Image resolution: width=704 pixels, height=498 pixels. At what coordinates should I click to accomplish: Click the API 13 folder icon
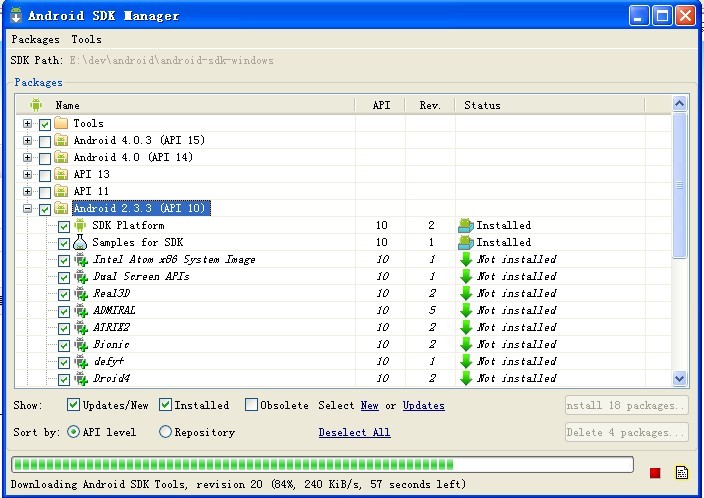(61, 174)
